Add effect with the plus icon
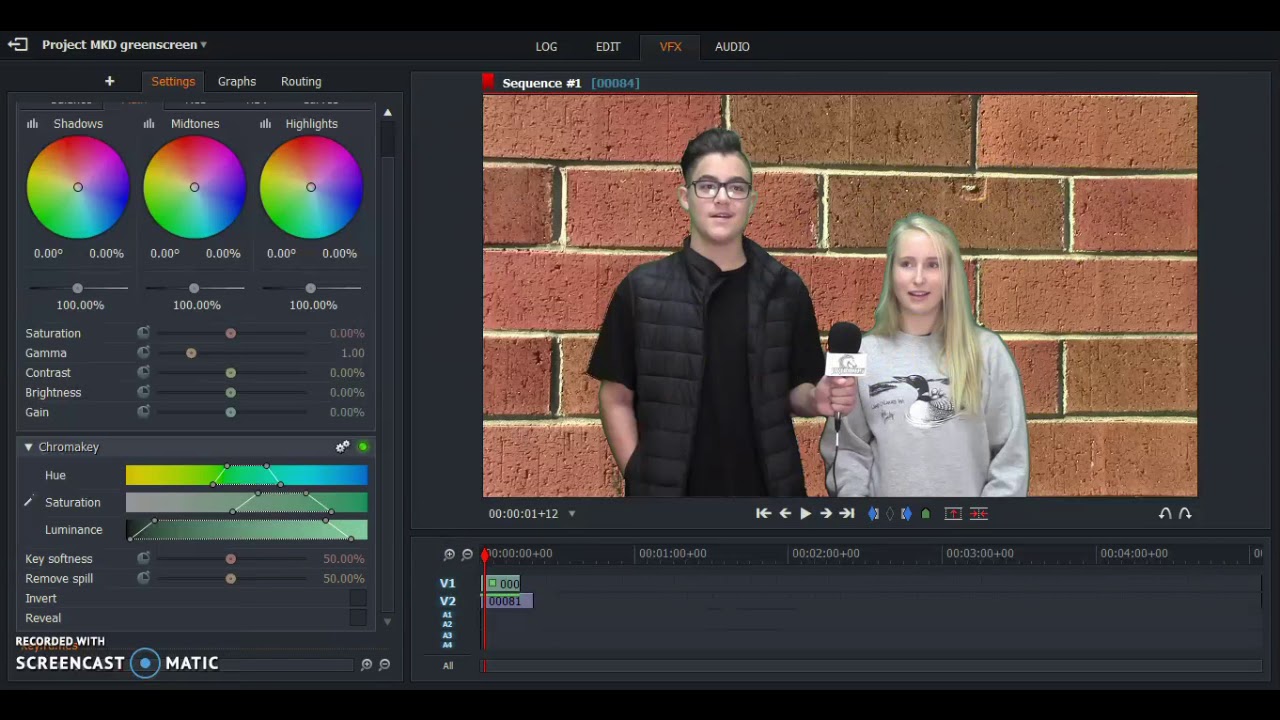This screenshot has height=720, width=1280. pyautogui.click(x=110, y=81)
